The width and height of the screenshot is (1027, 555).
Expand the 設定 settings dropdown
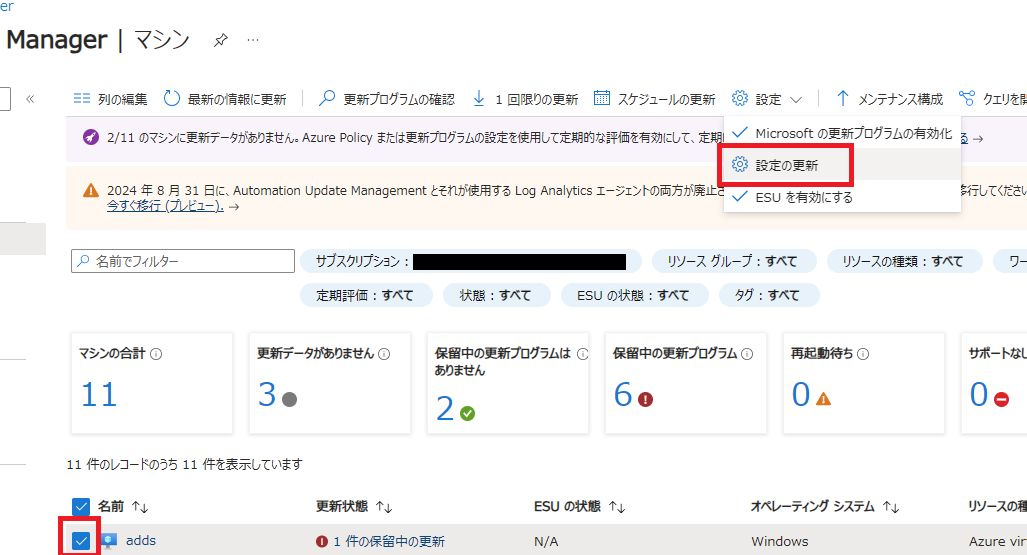767,99
